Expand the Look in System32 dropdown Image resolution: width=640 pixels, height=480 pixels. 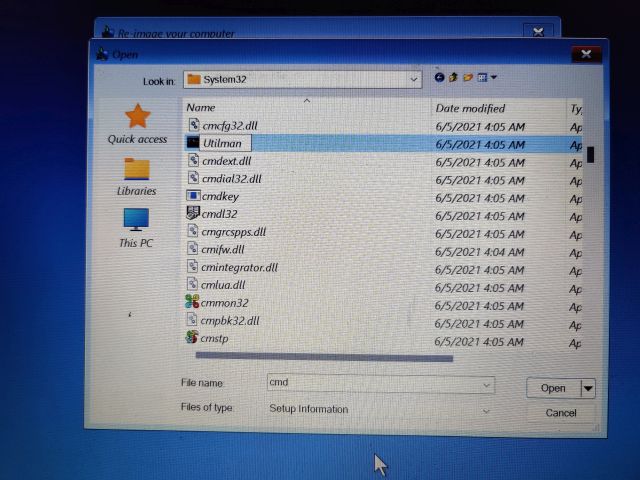413,80
